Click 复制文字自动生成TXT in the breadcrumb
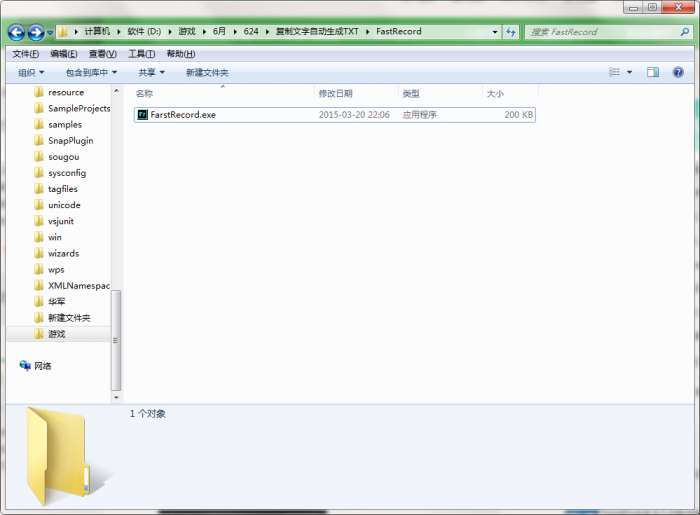This screenshot has width=700, height=515. (x=317, y=32)
